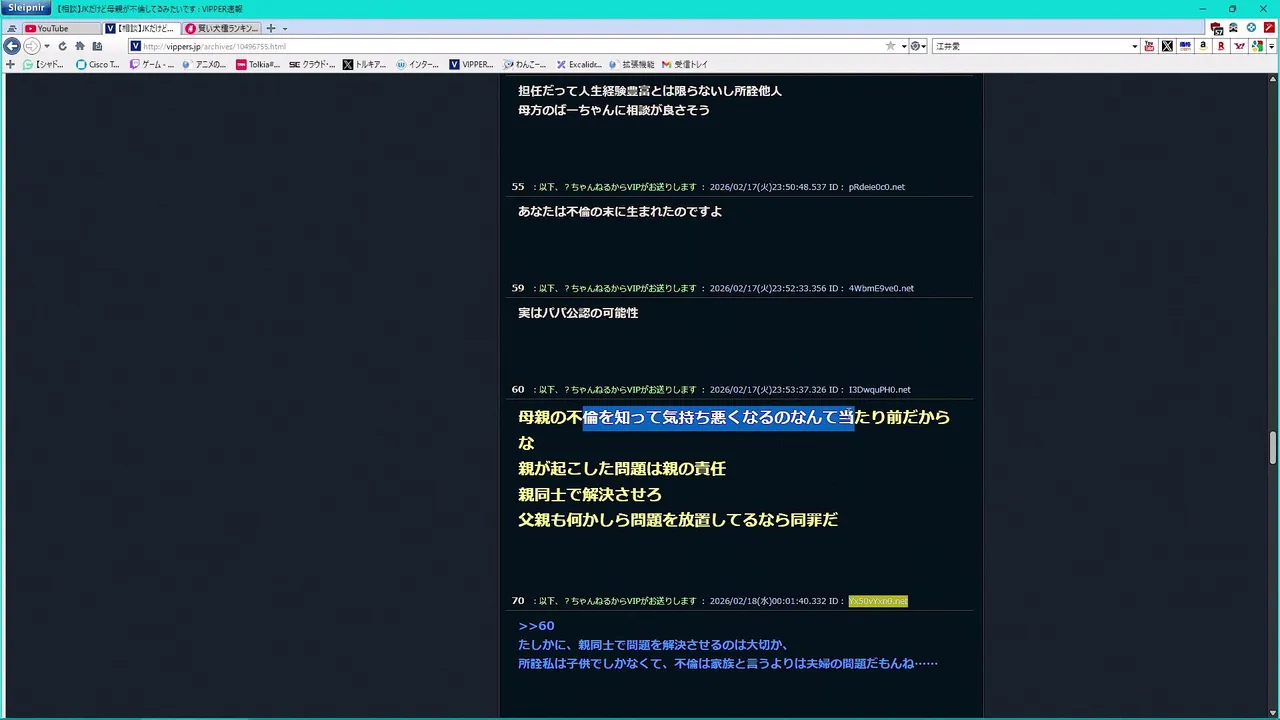Open the Tolkia#... bookmark
The height and width of the screenshot is (720, 1280).
click(258, 64)
